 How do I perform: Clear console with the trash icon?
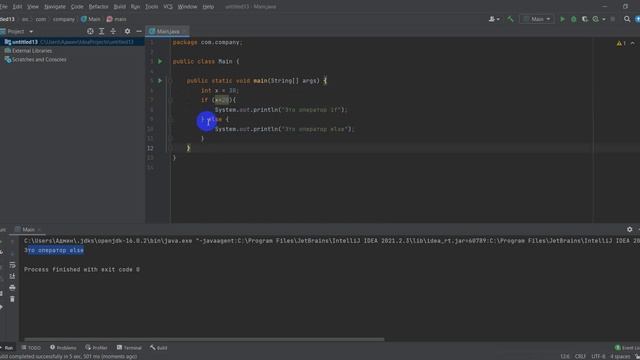pos(12,299)
